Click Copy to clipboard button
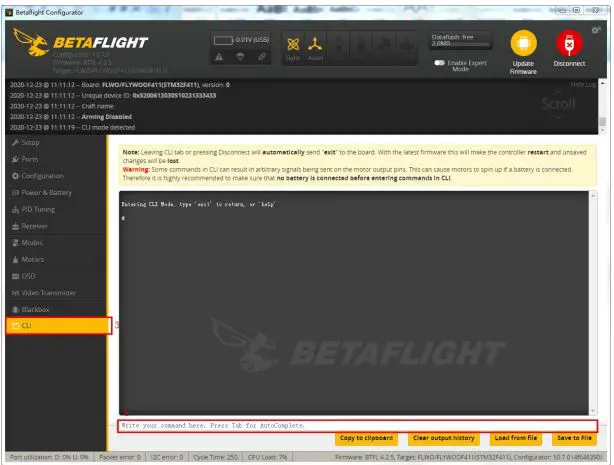 tap(366, 438)
